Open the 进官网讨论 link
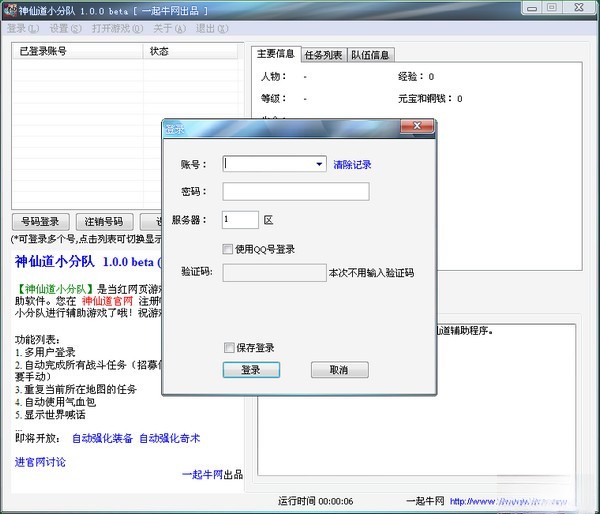This screenshot has width=600, height=514. (x=40, y=462)
